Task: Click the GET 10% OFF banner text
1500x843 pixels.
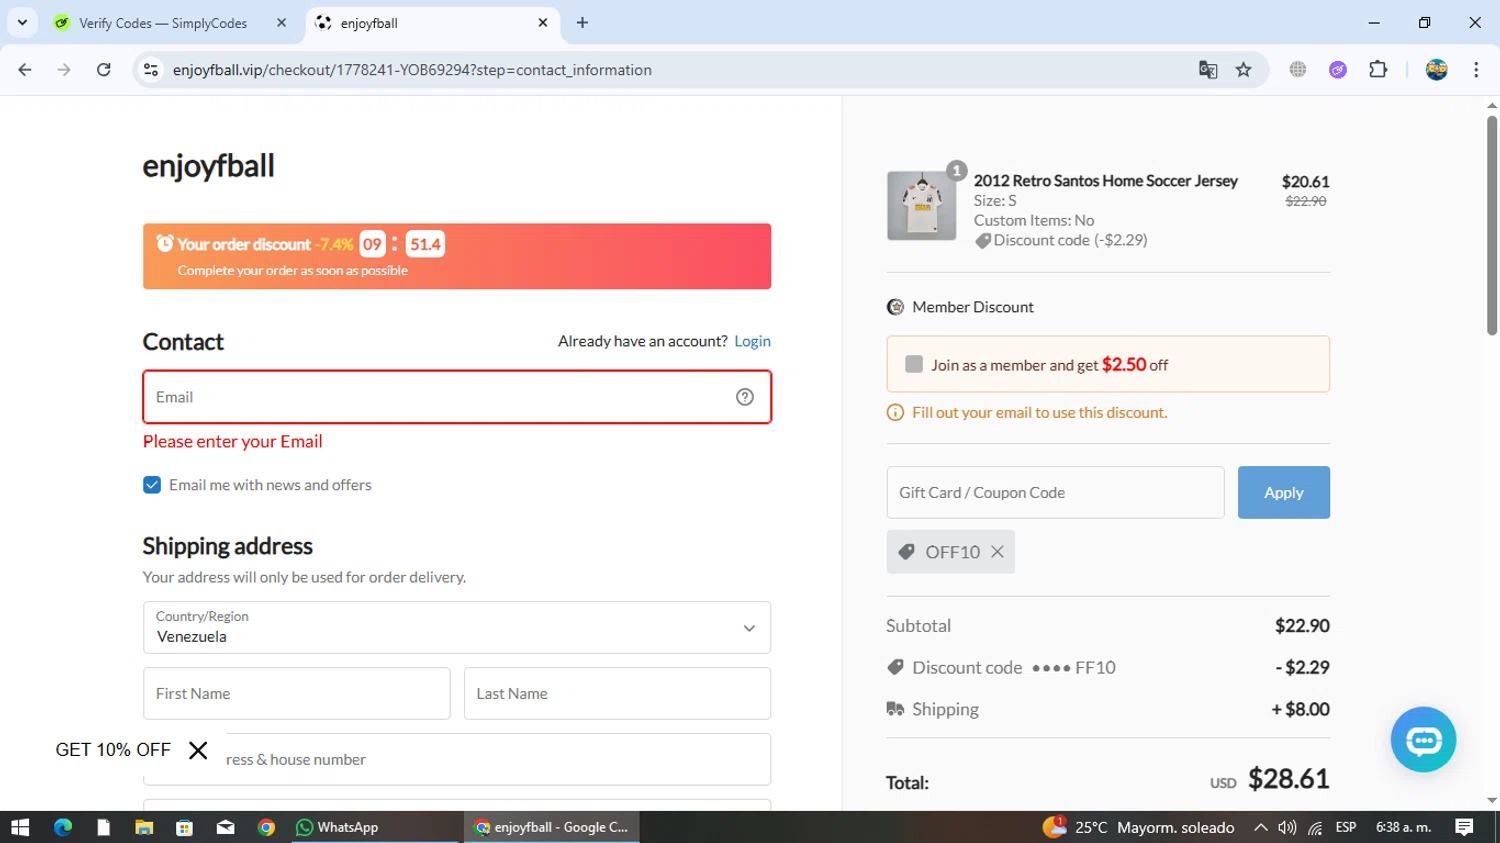Action: [x=113, y=750]
